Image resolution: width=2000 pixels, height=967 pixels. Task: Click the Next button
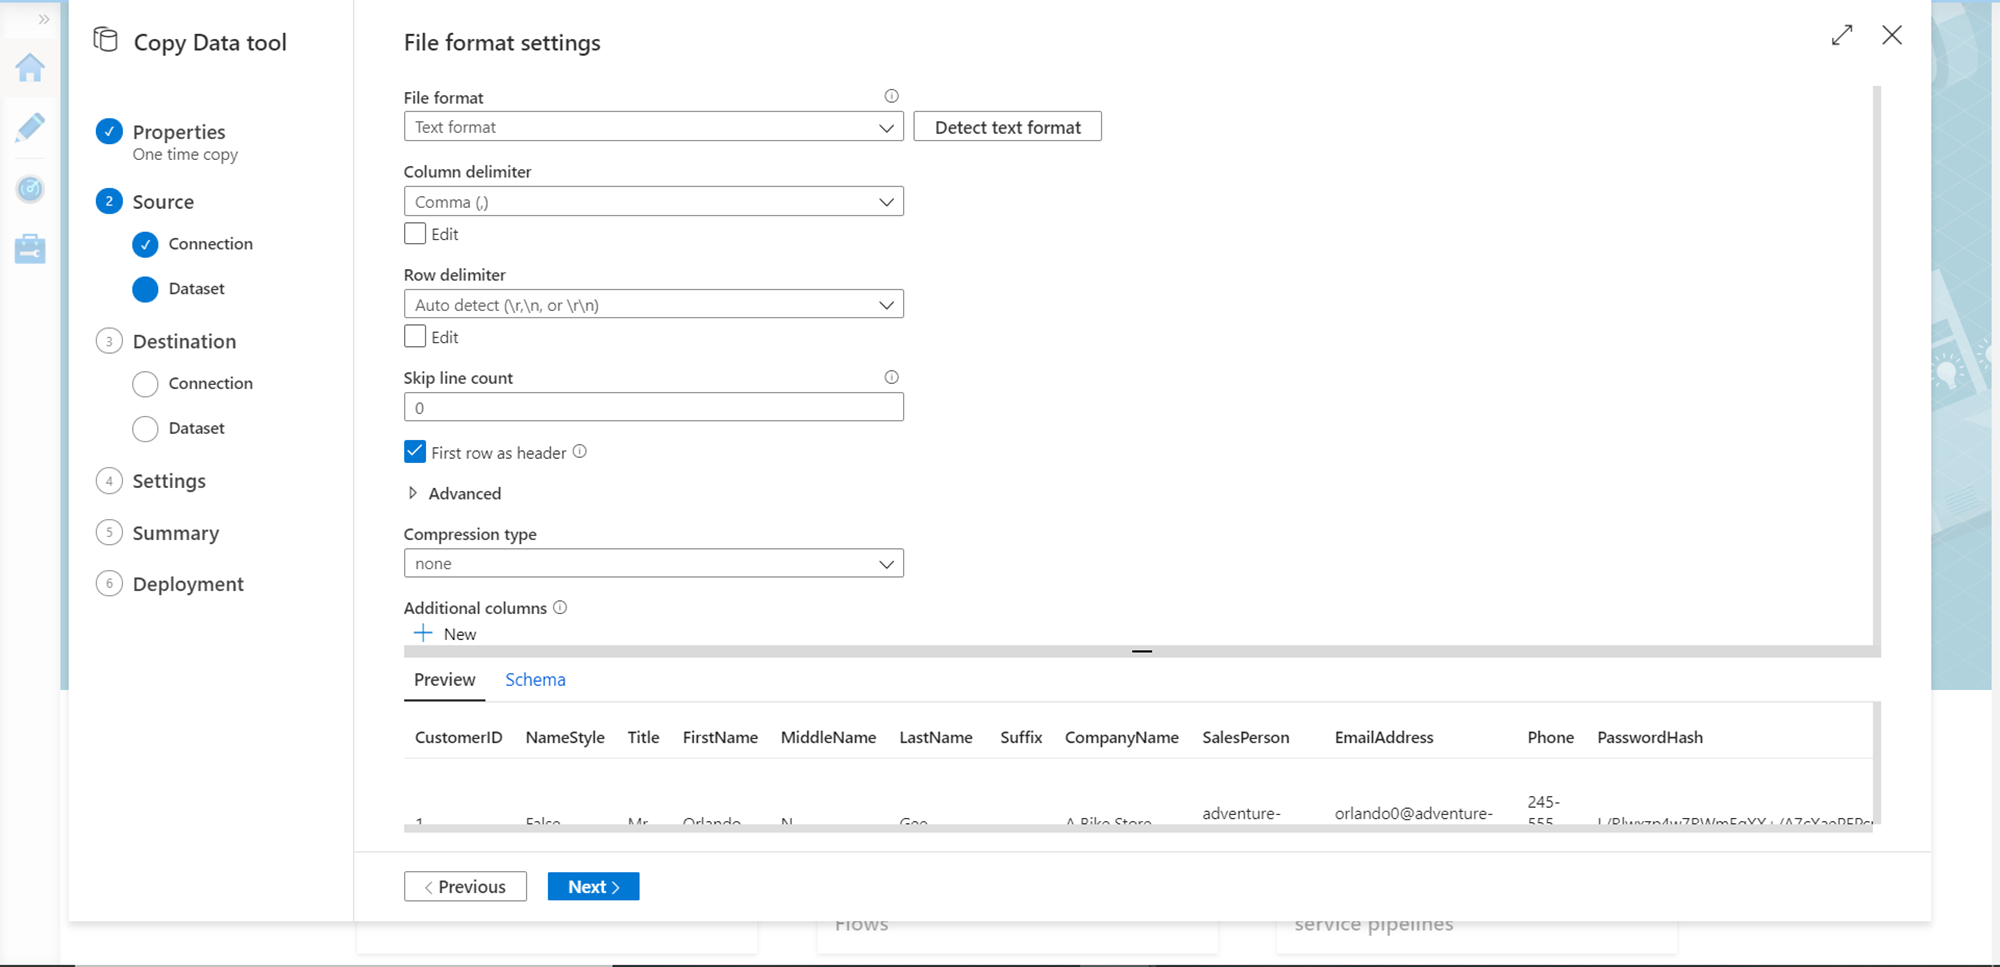click(593, 887)
